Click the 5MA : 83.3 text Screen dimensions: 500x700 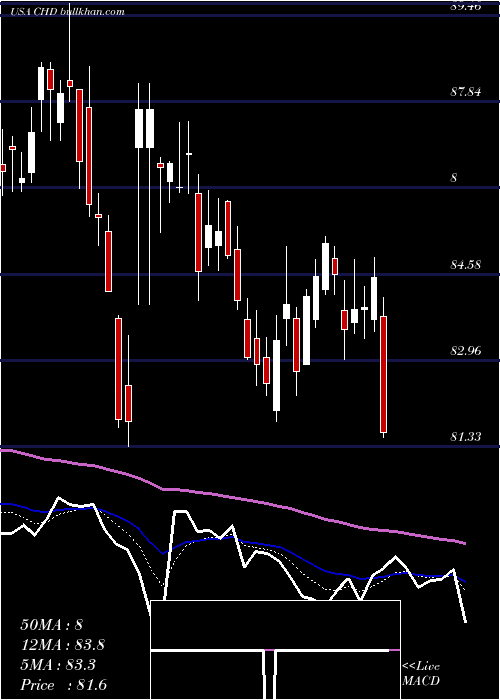click(59, 665)
